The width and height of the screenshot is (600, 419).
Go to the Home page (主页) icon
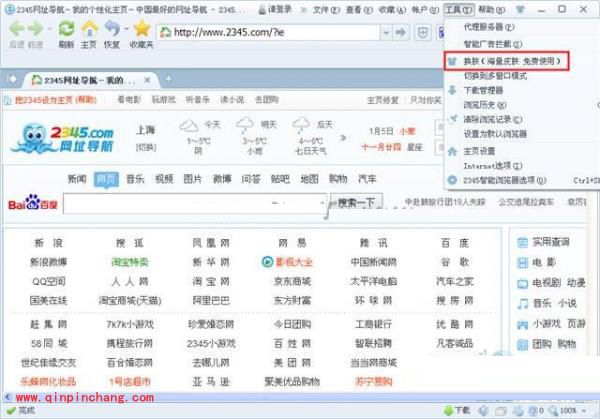90,29
